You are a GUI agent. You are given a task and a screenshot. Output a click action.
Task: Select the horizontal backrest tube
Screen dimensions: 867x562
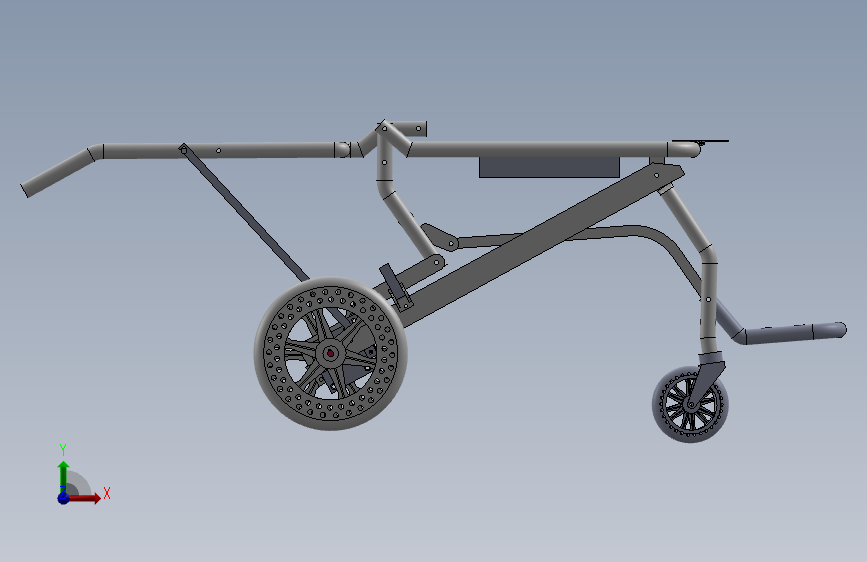pyautogui.click(x=218, y=150)
